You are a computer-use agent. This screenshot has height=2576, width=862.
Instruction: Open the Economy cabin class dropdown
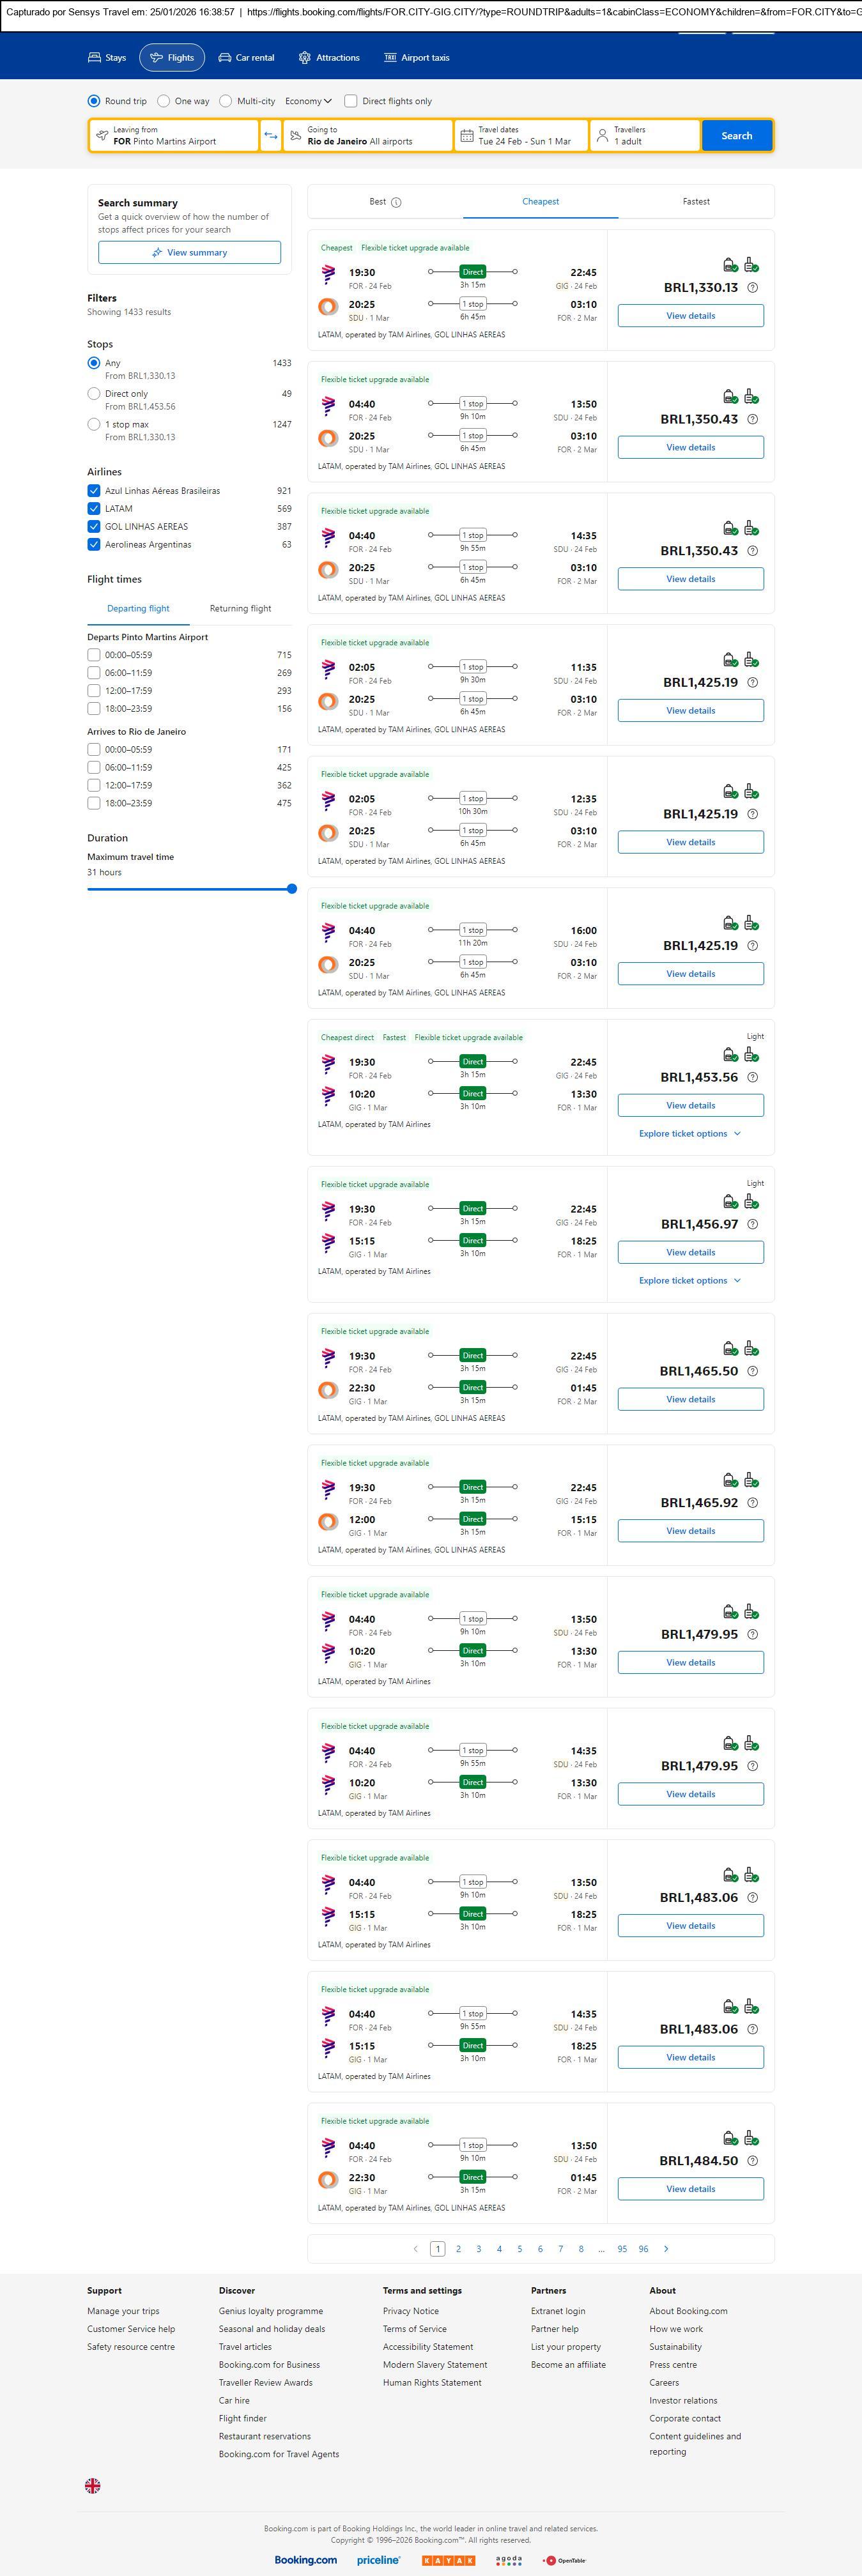tap(308, 101)
